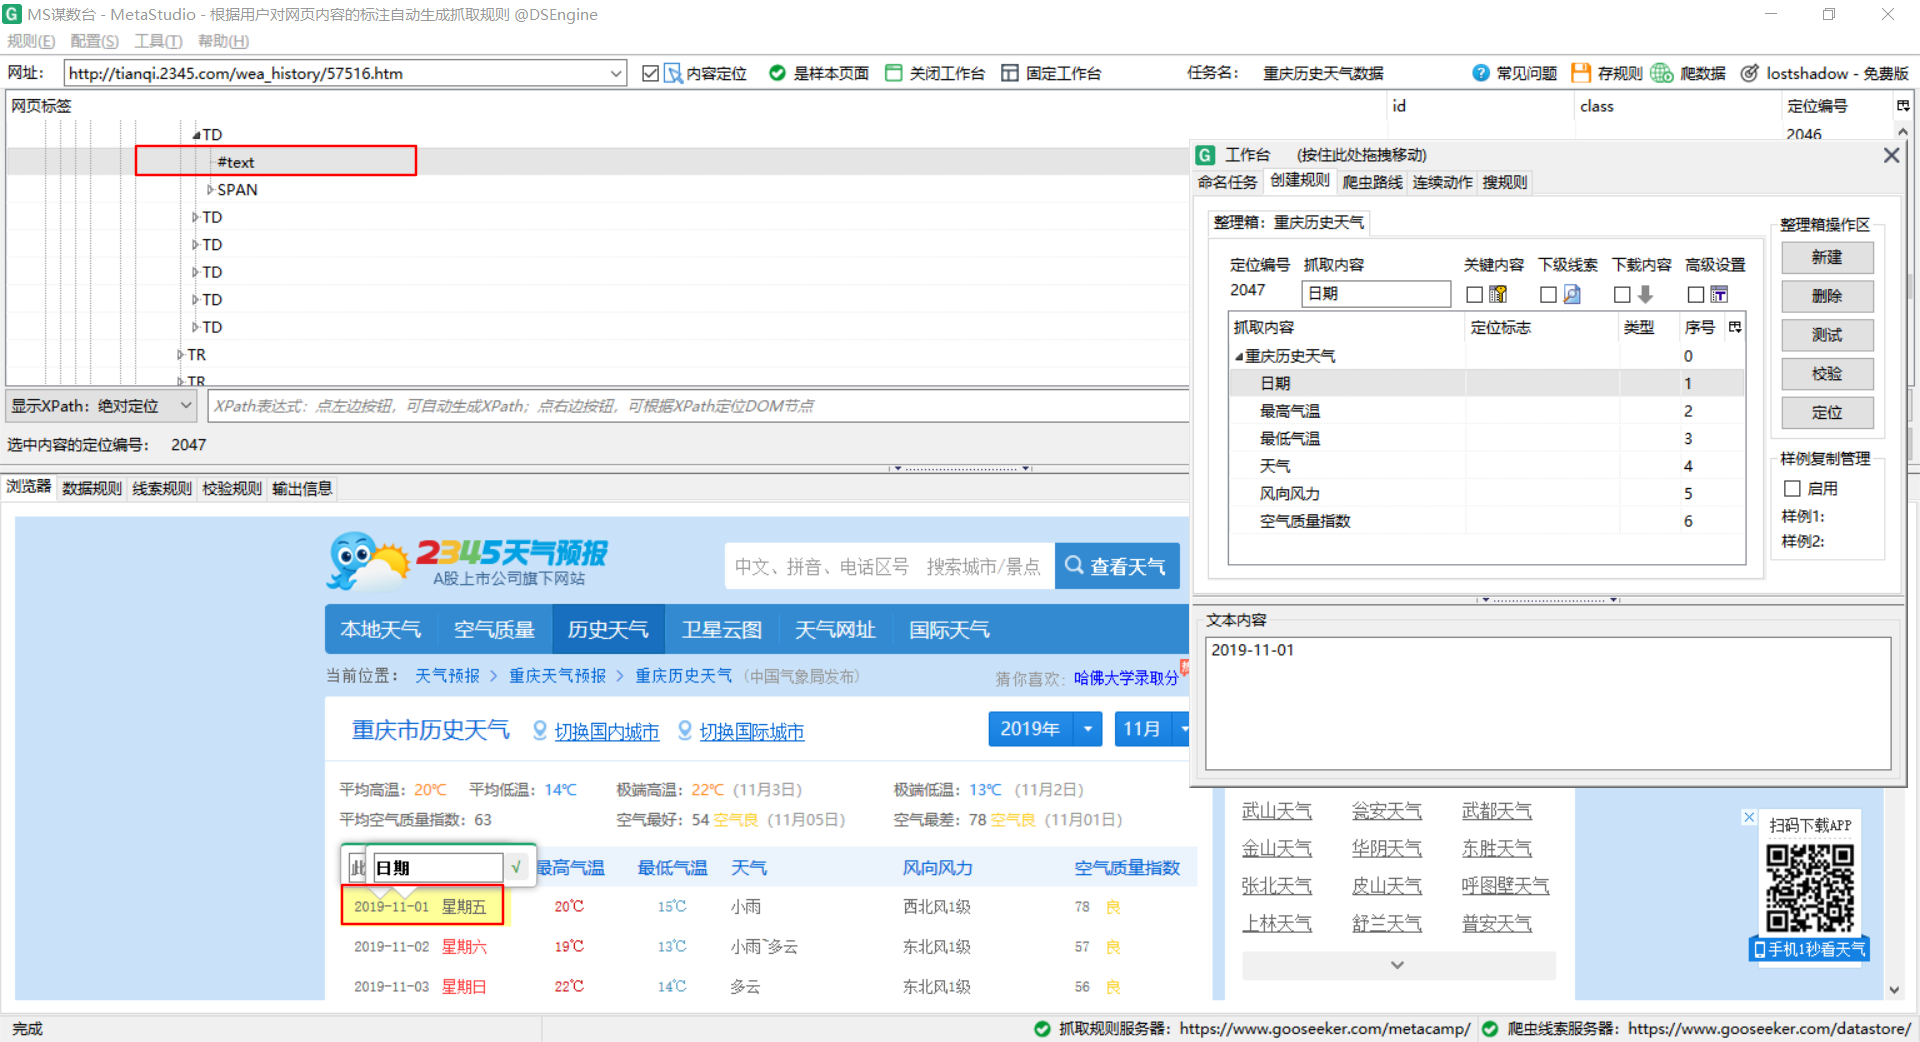Enable the 关键内容 checkbox
This screenshot has height=1042, width=1920.
[1473, 294]
